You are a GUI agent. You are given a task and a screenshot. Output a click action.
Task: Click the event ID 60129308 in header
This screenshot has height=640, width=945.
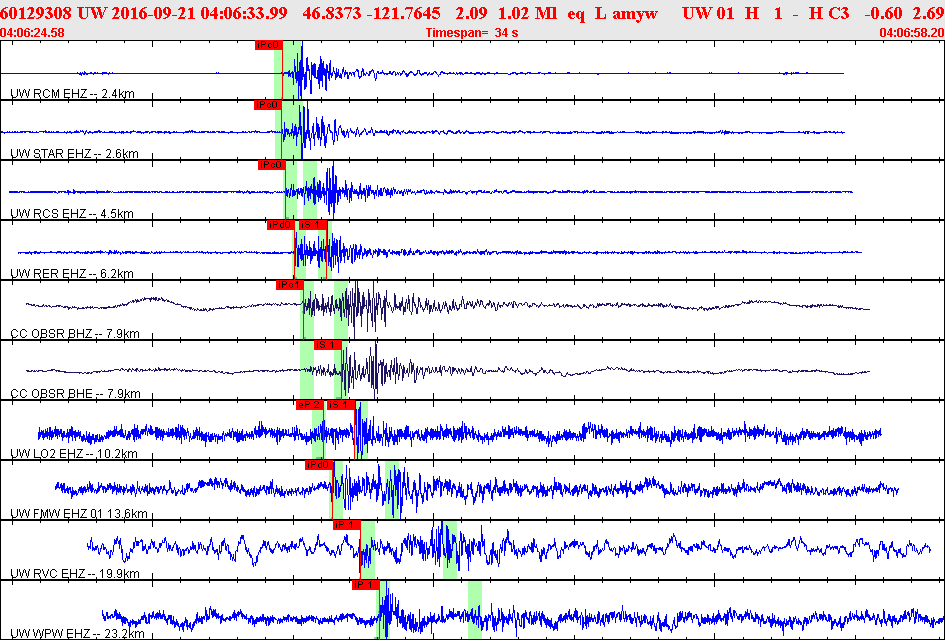(36, 13)
